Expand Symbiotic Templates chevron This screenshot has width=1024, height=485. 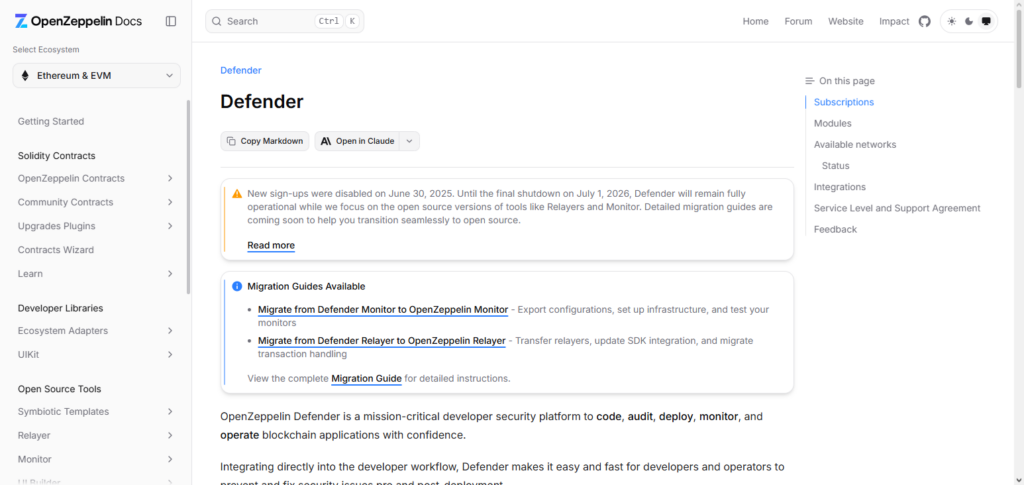170,412
